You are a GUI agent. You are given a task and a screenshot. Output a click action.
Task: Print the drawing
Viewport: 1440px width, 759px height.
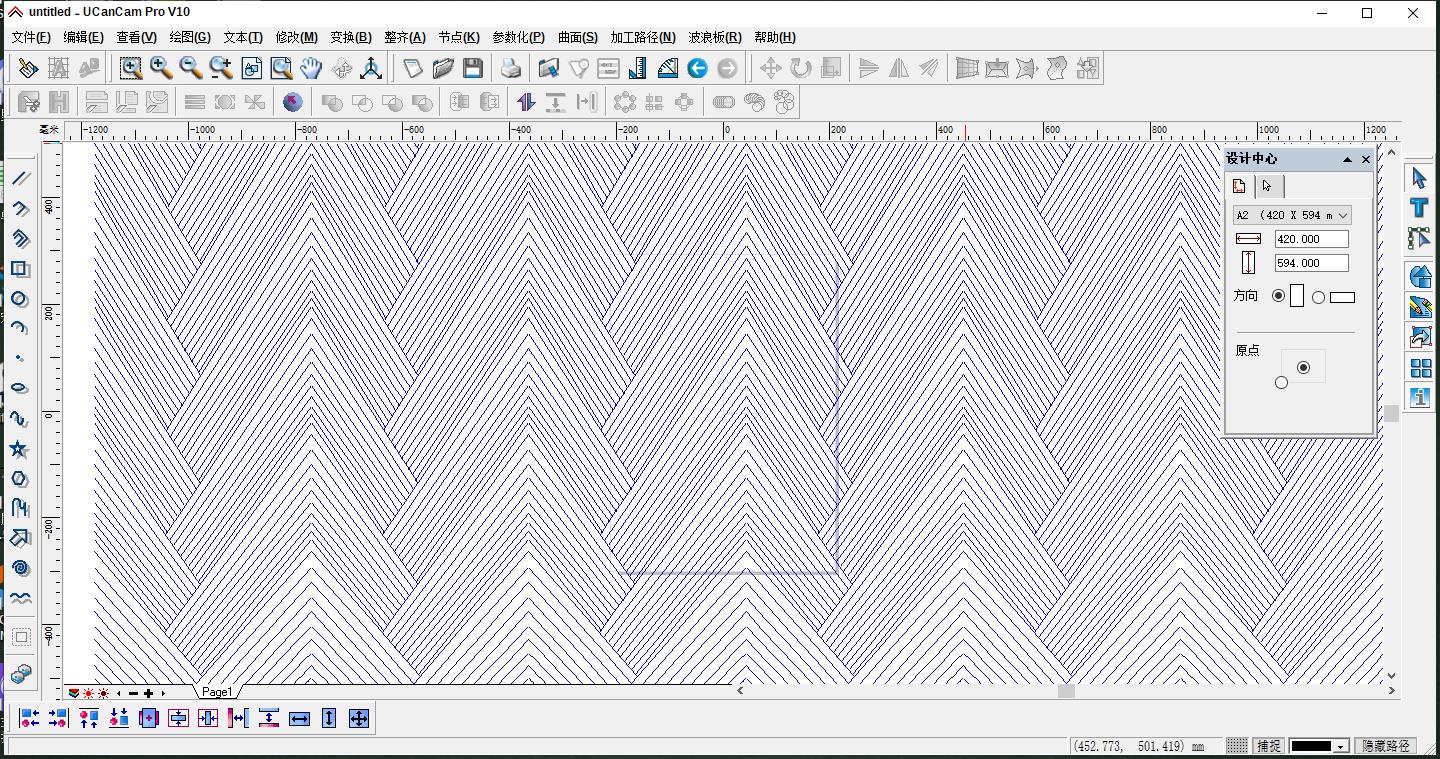point(511,68)
